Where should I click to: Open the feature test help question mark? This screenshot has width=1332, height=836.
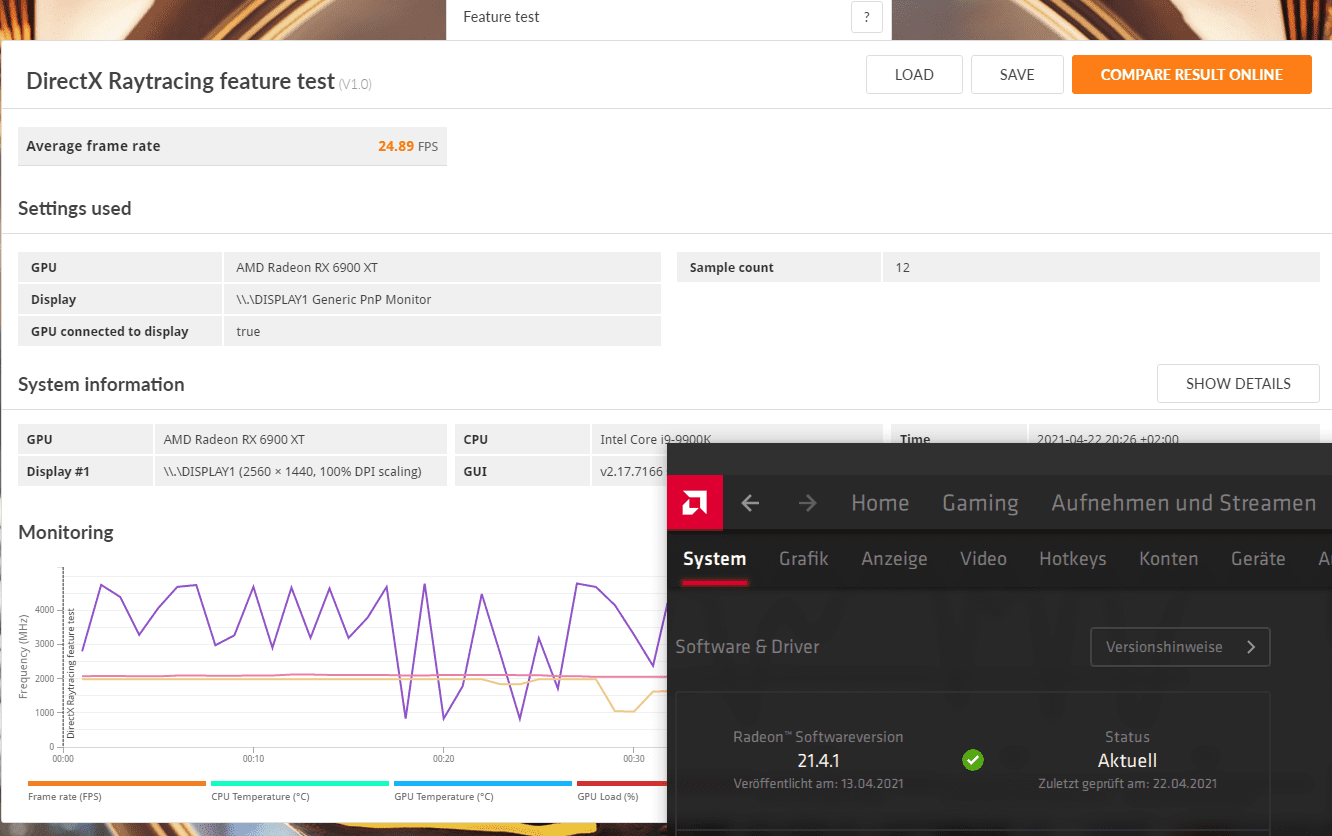coord(866,17)
